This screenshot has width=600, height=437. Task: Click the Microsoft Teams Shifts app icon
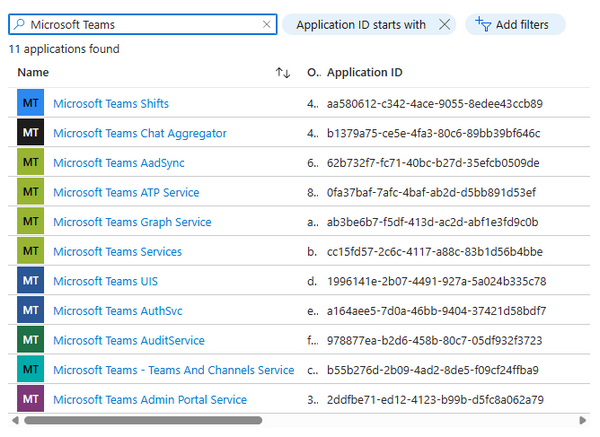coord(31,103)
